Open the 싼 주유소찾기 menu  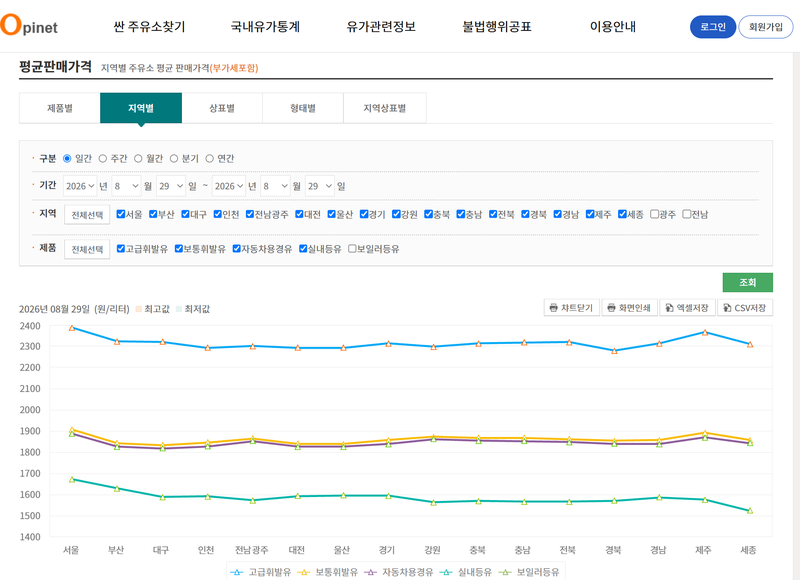tap(149, 27)
